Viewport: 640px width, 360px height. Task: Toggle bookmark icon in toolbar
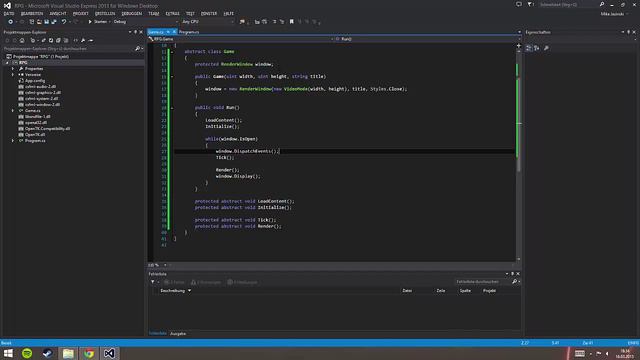pyautogui.click(x=291, y=22)
